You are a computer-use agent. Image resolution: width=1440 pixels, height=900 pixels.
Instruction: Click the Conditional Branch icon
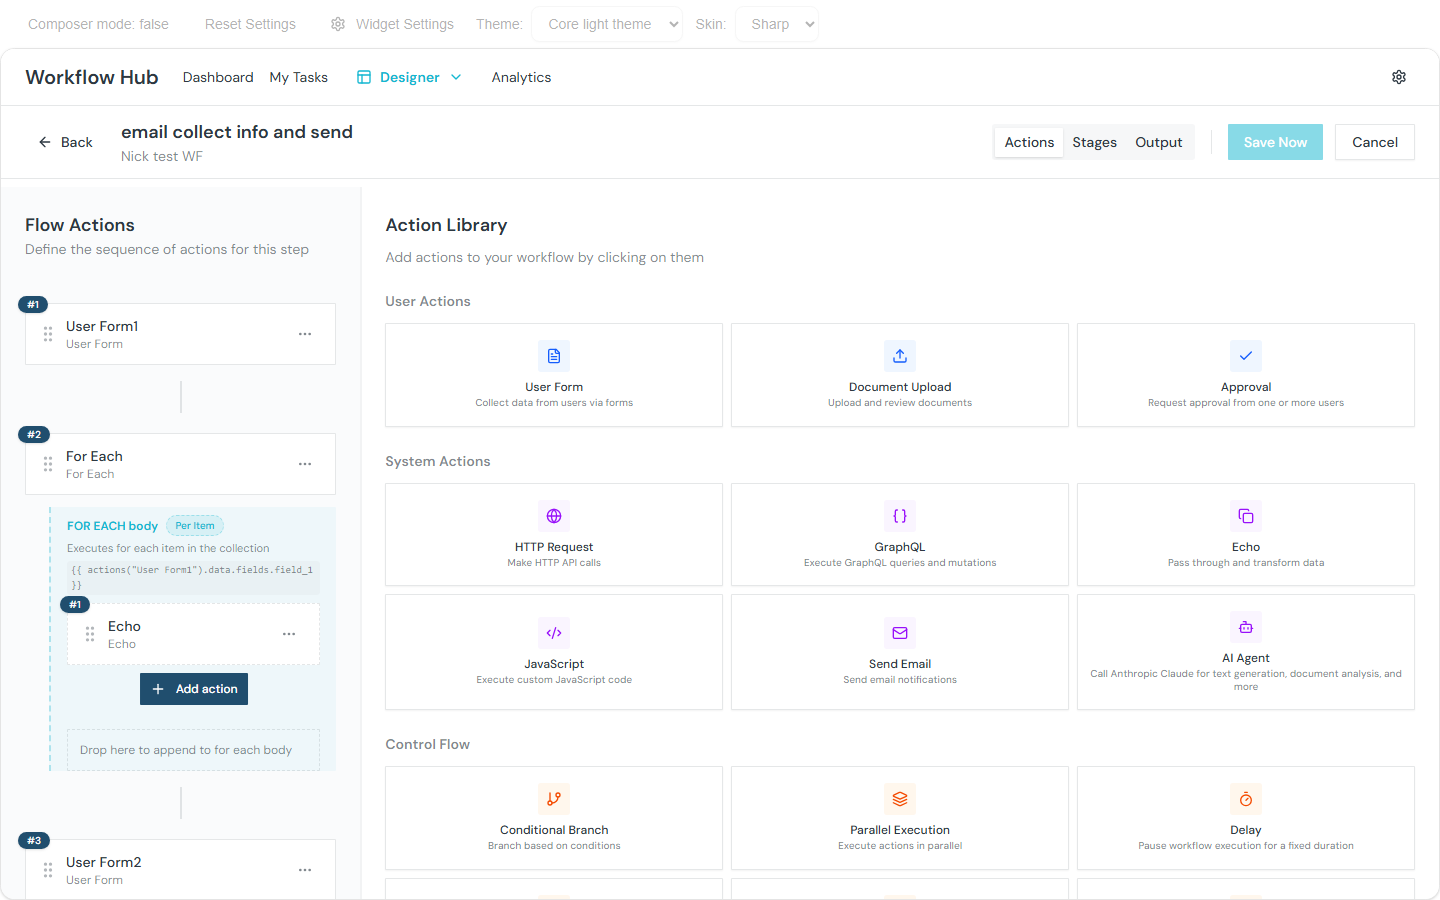[554, 799]
